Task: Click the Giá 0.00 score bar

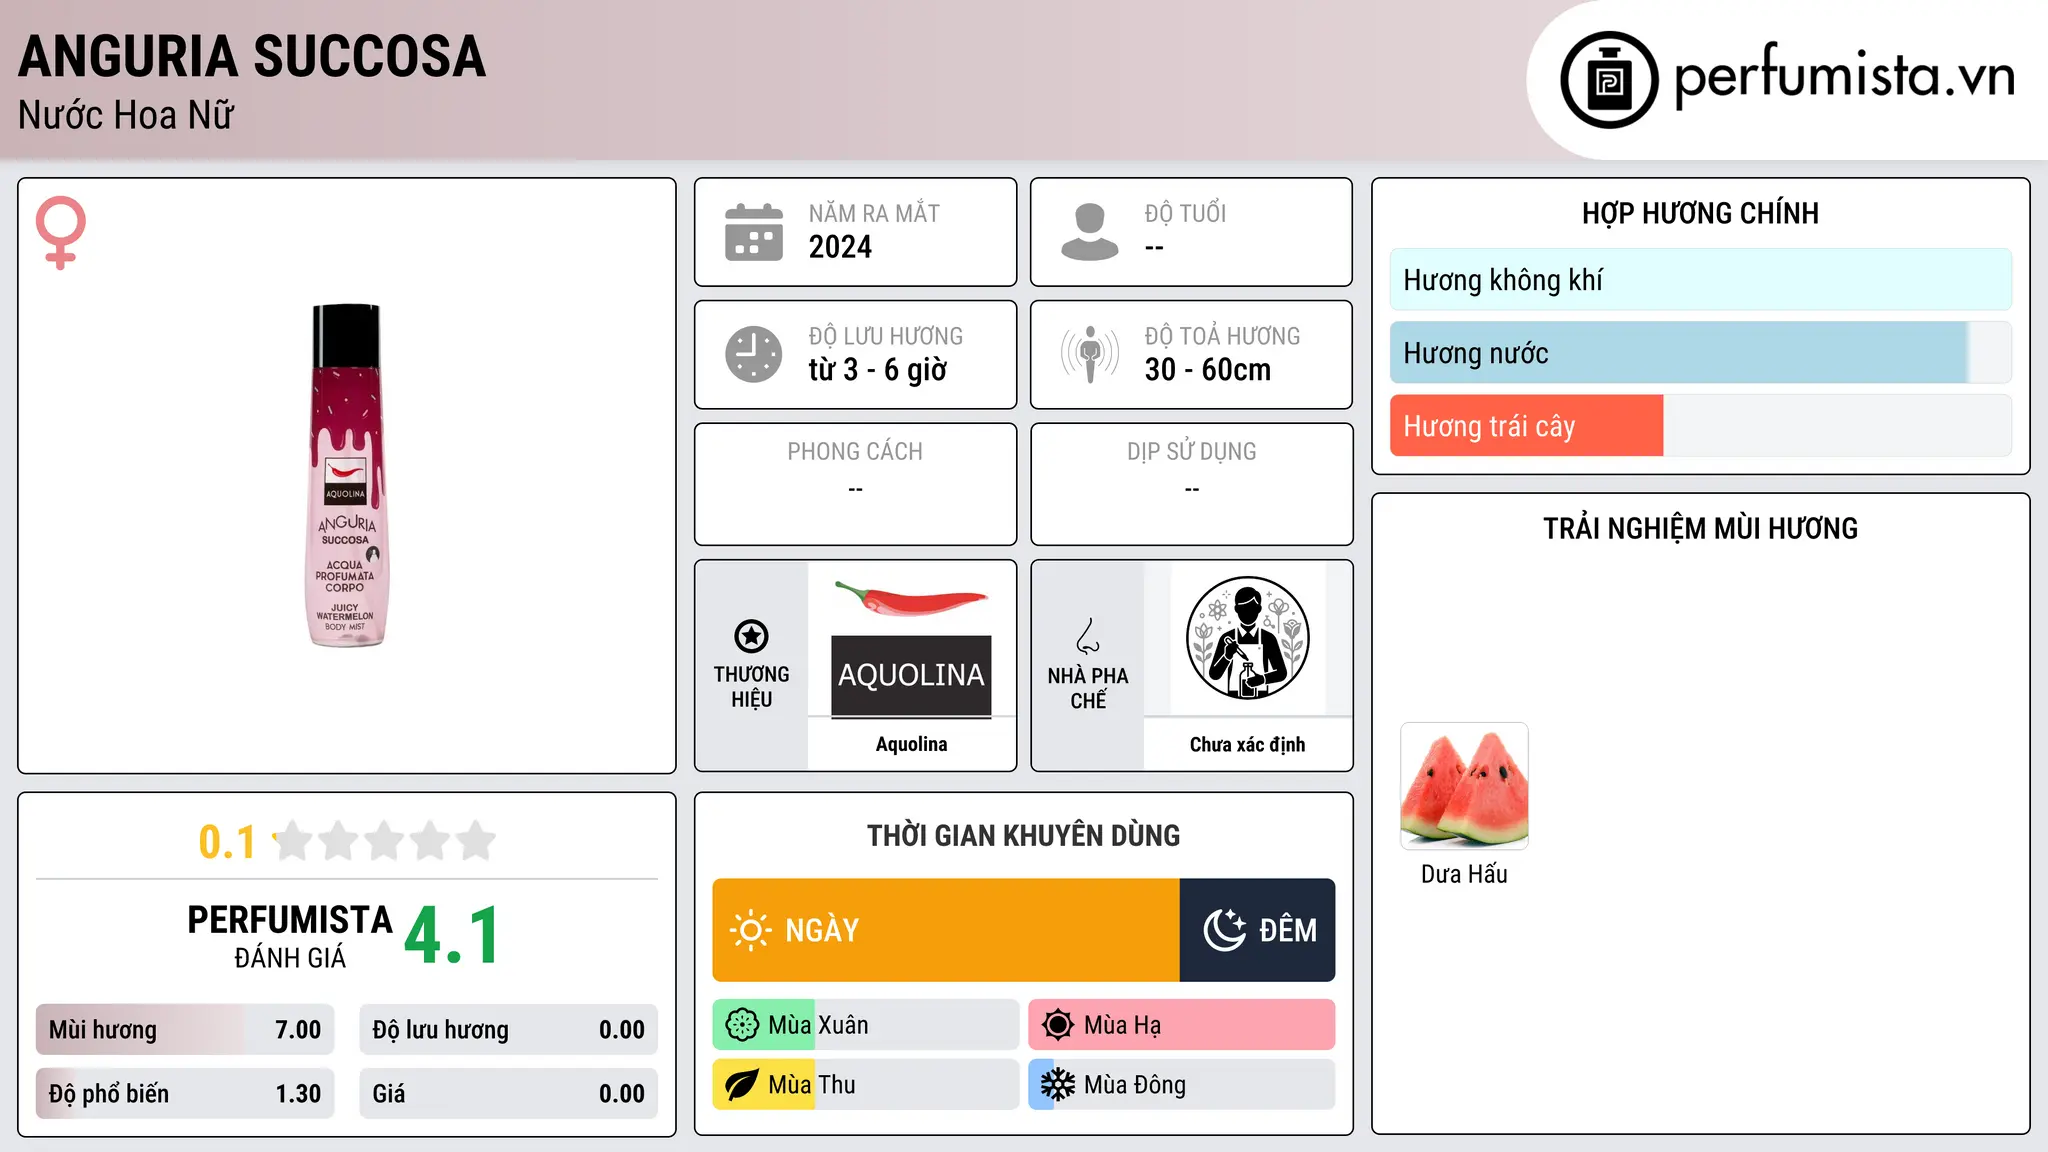Action: [x=508, y=1094]
